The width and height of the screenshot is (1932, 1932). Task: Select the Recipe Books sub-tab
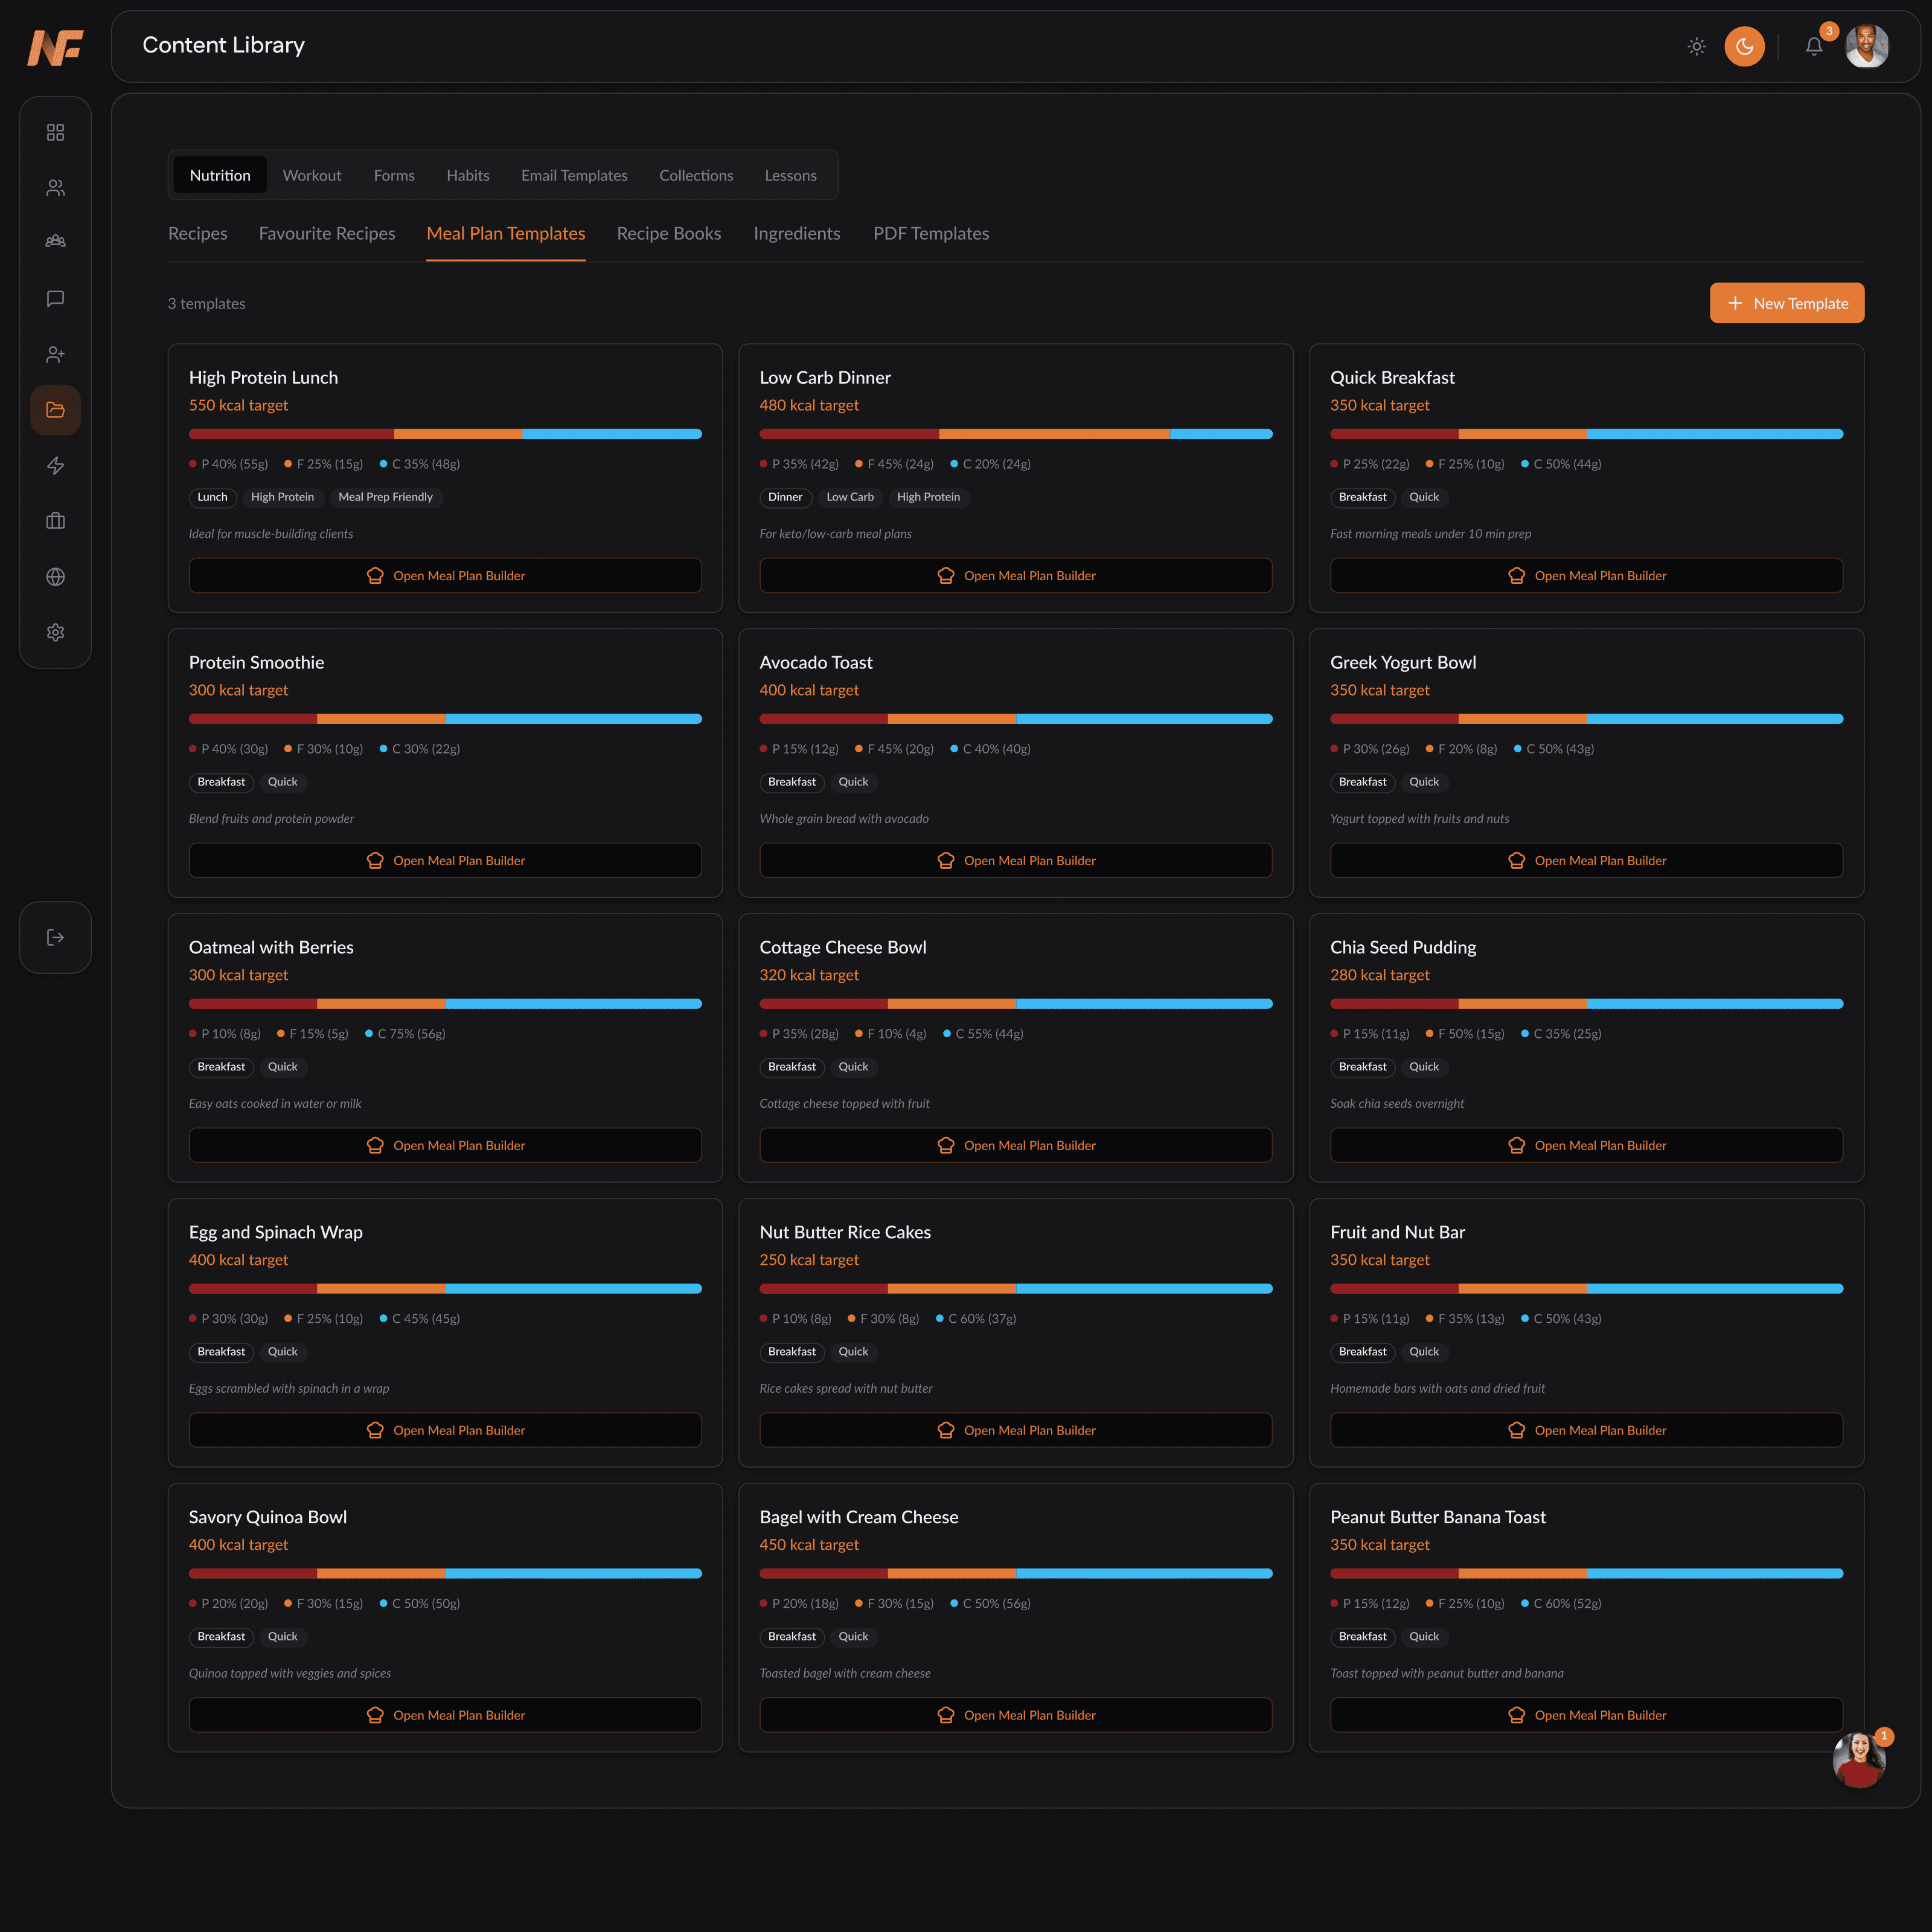pyautogui.click(x=669, y=233)
